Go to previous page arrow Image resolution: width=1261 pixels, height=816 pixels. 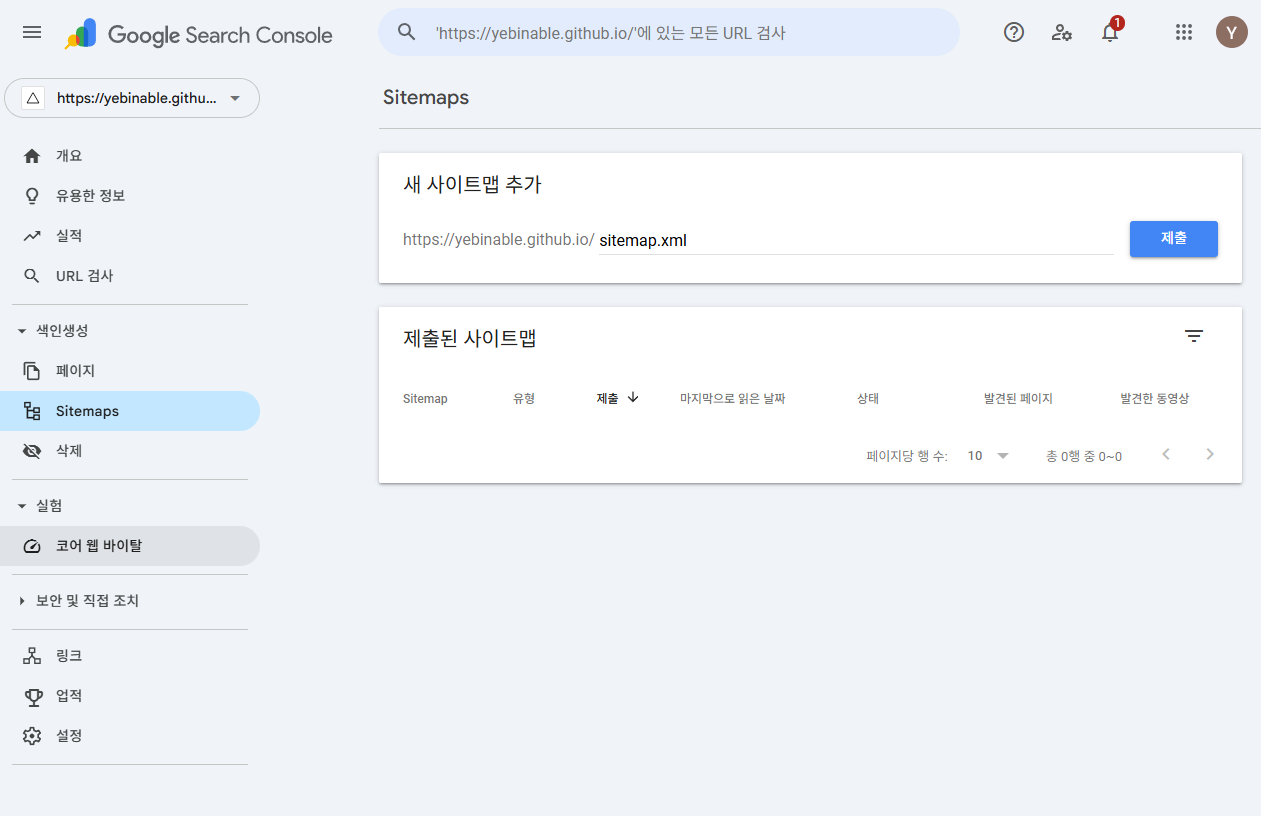[x=1166, y=455]
